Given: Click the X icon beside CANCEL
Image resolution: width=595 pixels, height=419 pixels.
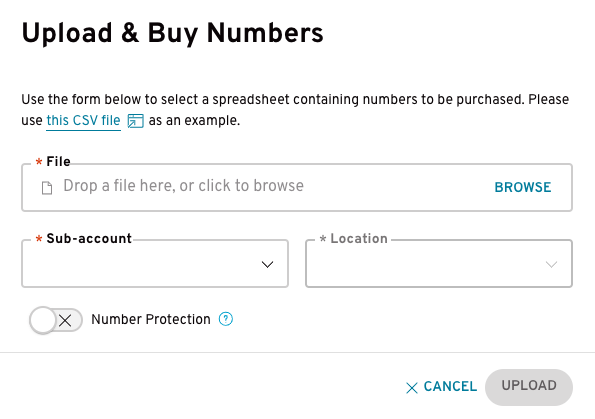Looking at the screenshot, I should 412,388.
